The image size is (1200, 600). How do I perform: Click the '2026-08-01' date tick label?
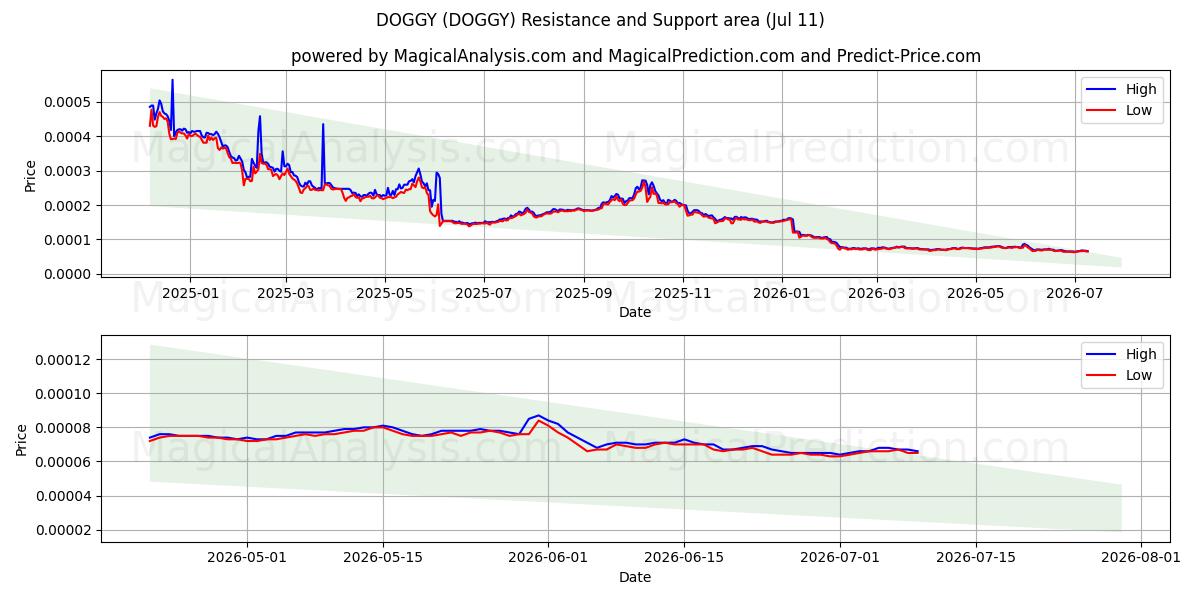(x=1140, y=558)
